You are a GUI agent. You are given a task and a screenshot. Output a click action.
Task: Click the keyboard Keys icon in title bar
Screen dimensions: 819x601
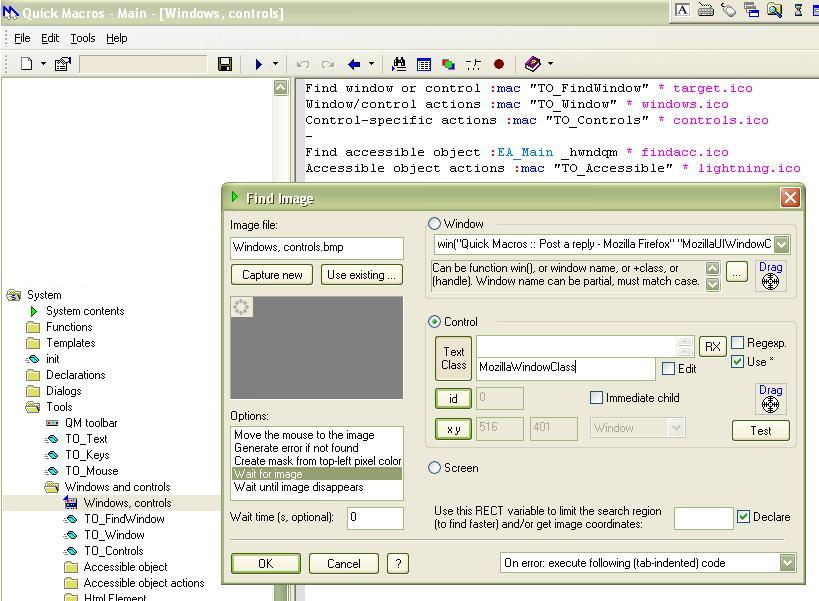click(x=705, y=10)
